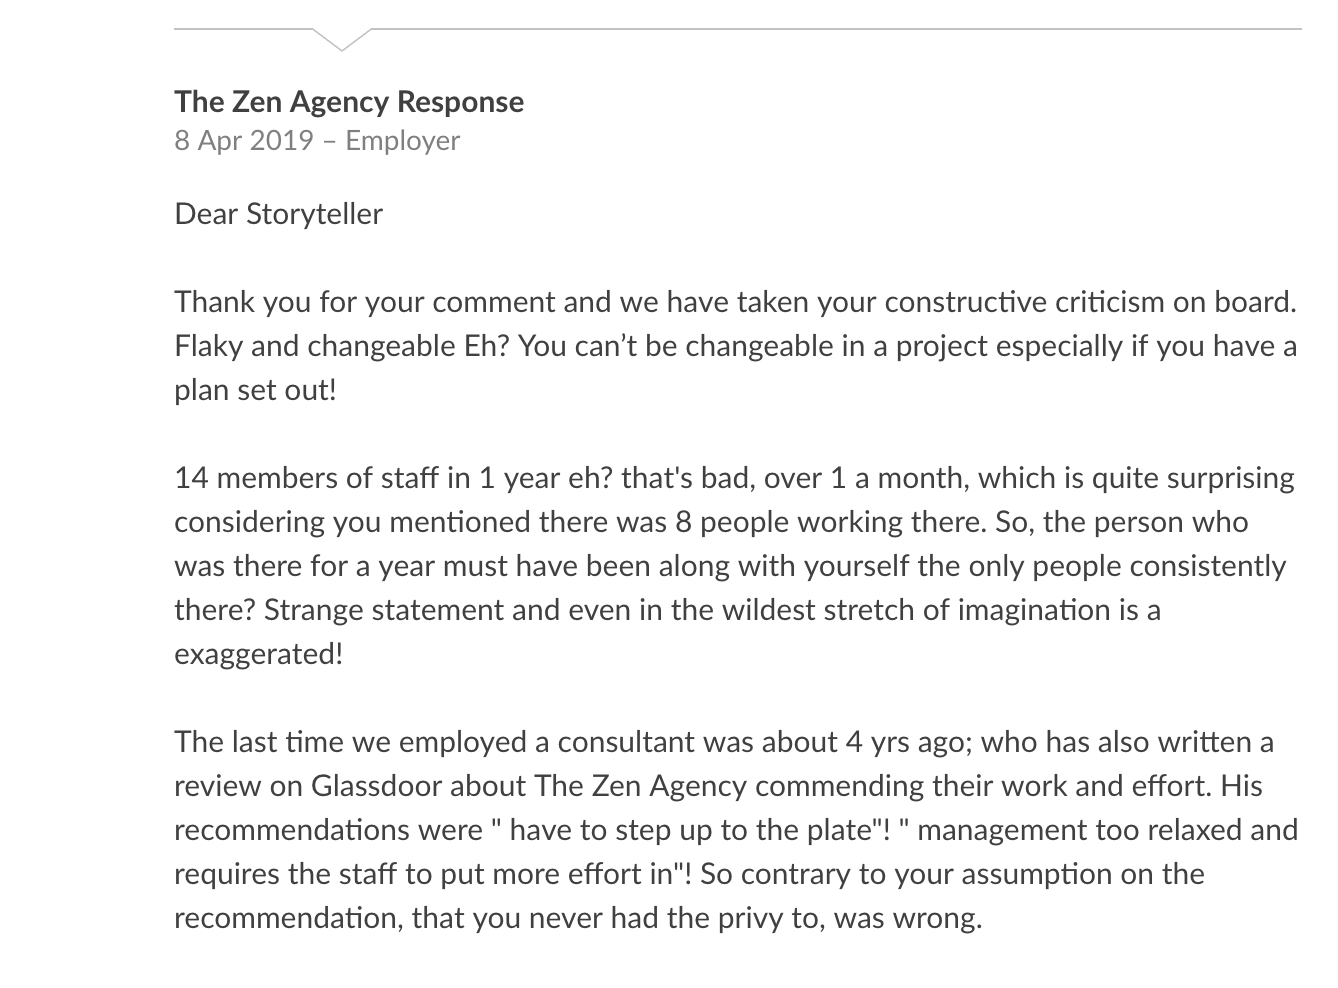Click the quote "have to step up to the plate"
This screenshot has height=988, width=1338.
[x=688, y=830]
